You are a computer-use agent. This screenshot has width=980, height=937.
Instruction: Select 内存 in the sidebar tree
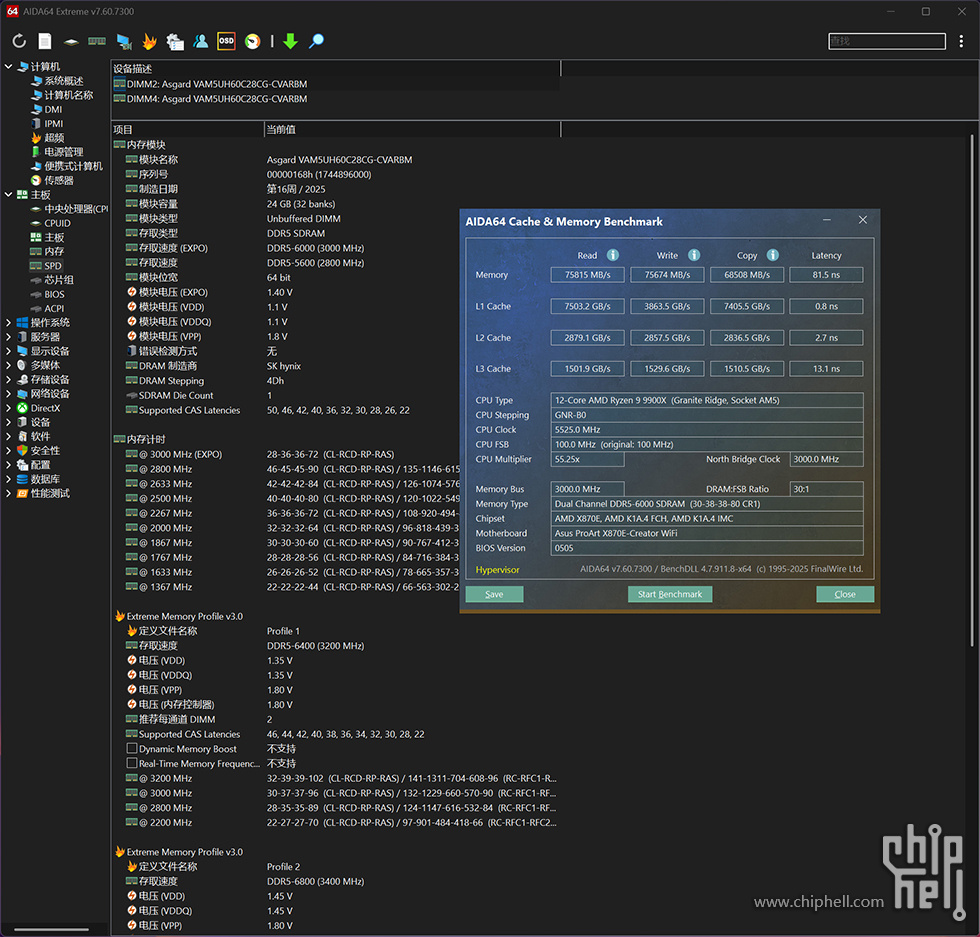click(x=54, y=251)
